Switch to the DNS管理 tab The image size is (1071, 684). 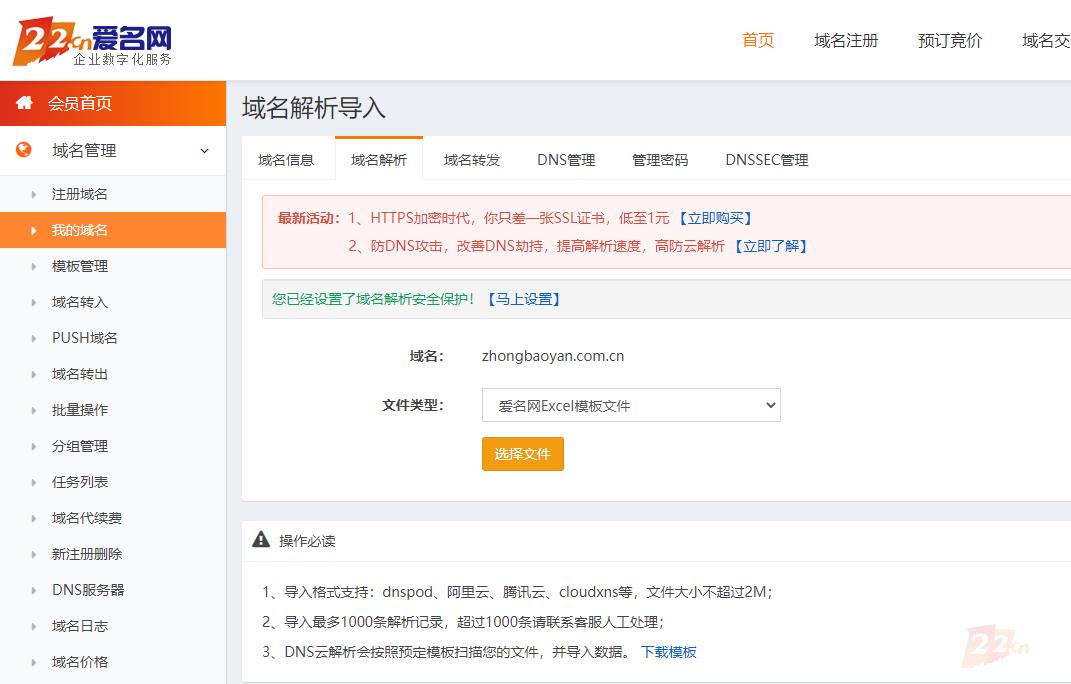pos(566,160)
